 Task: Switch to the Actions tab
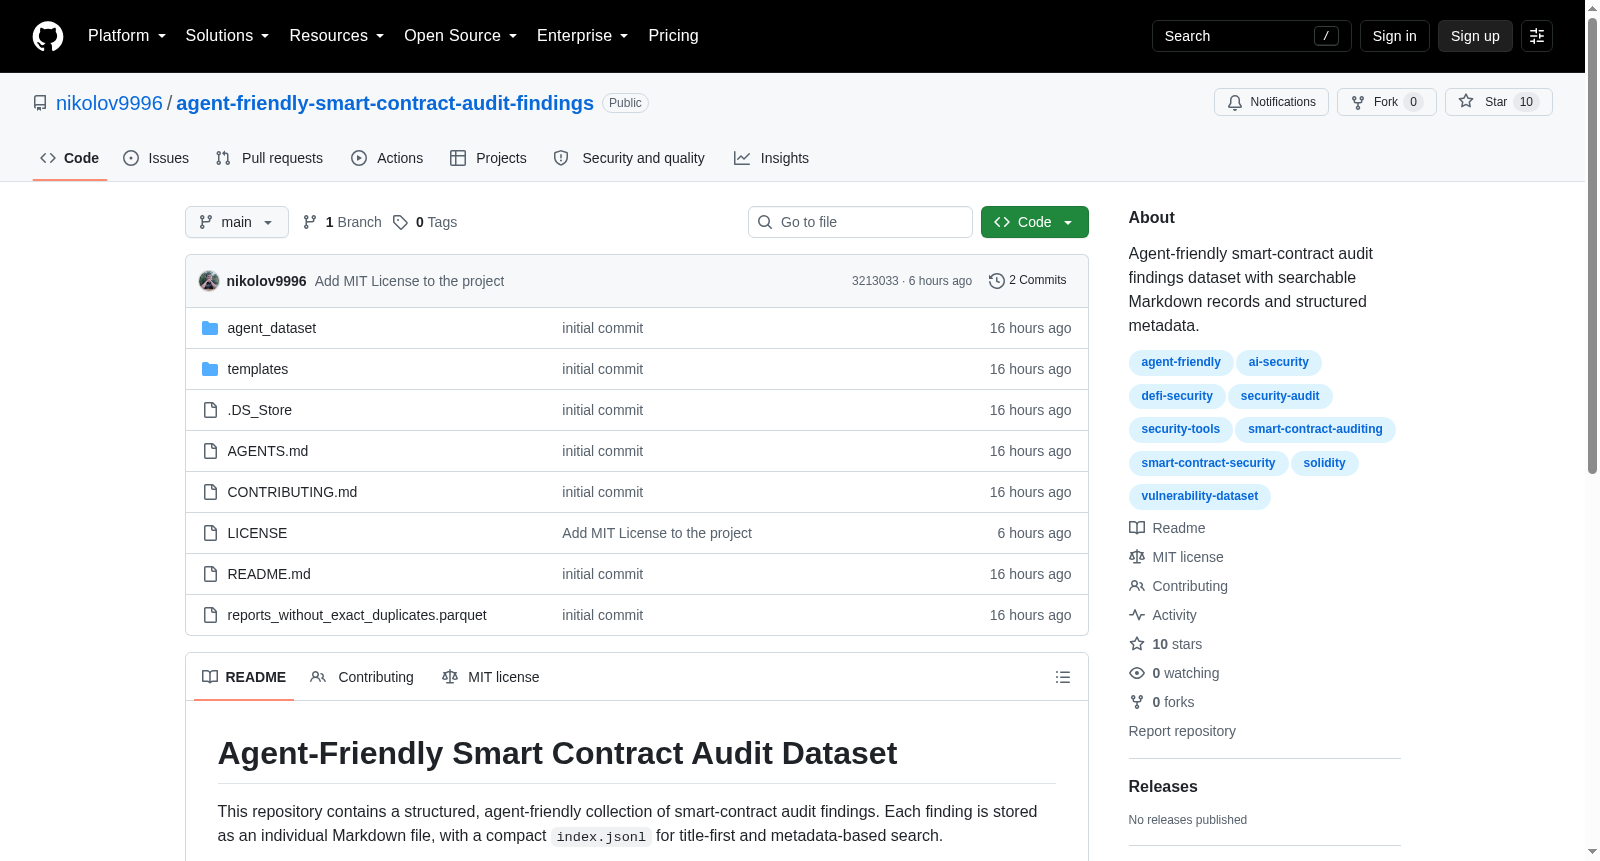(x=387, y=158)
